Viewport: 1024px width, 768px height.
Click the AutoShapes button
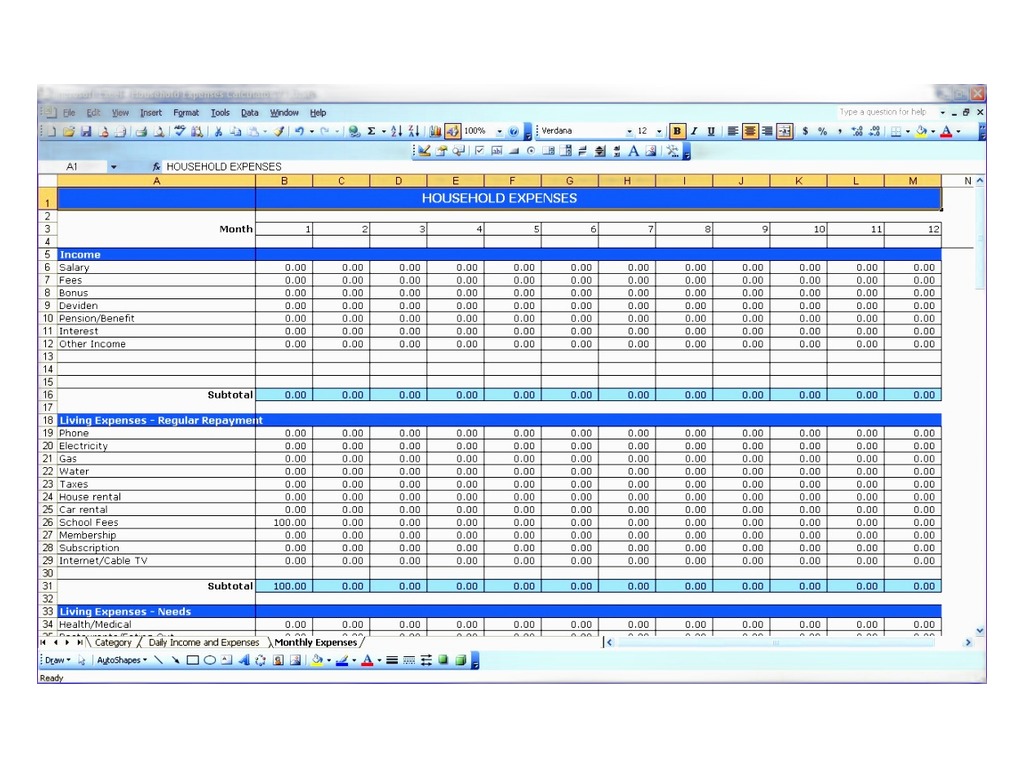[x=121, y=660]
